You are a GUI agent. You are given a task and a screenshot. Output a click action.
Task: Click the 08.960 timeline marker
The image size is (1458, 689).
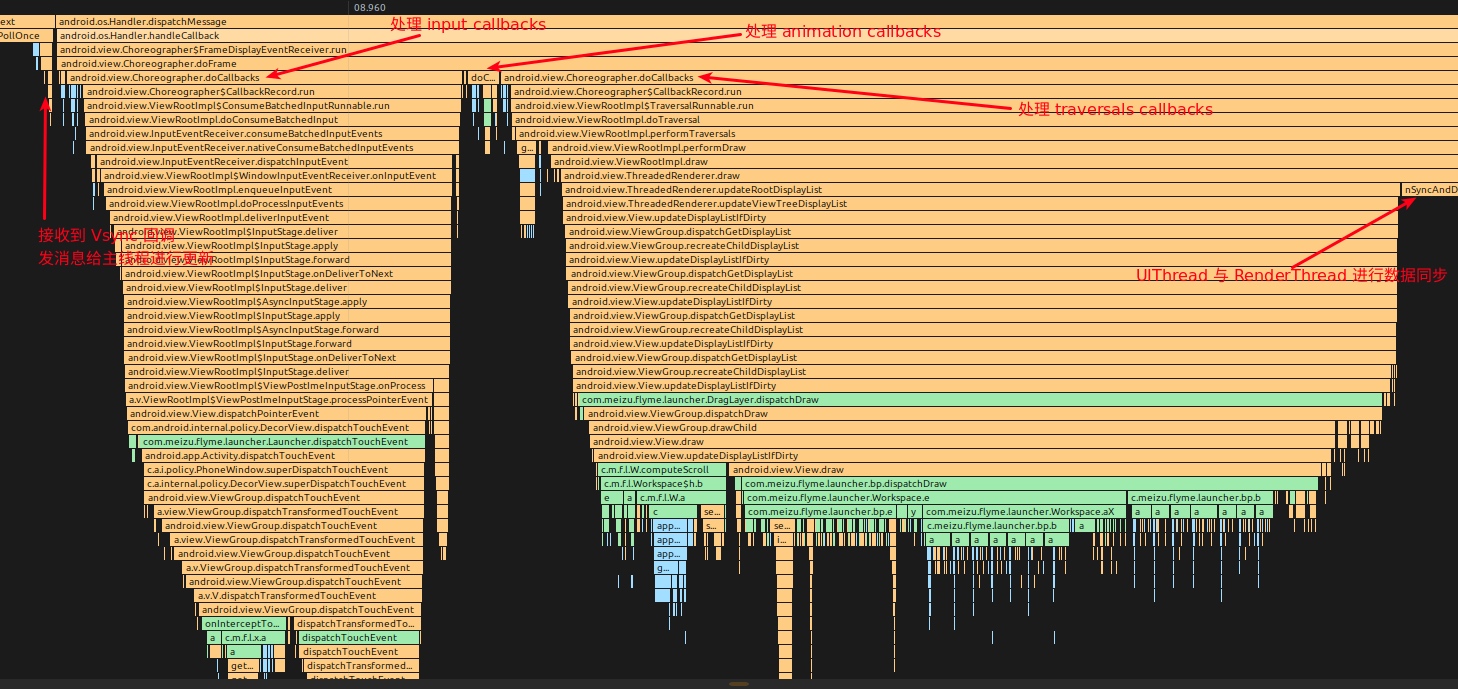369,7
